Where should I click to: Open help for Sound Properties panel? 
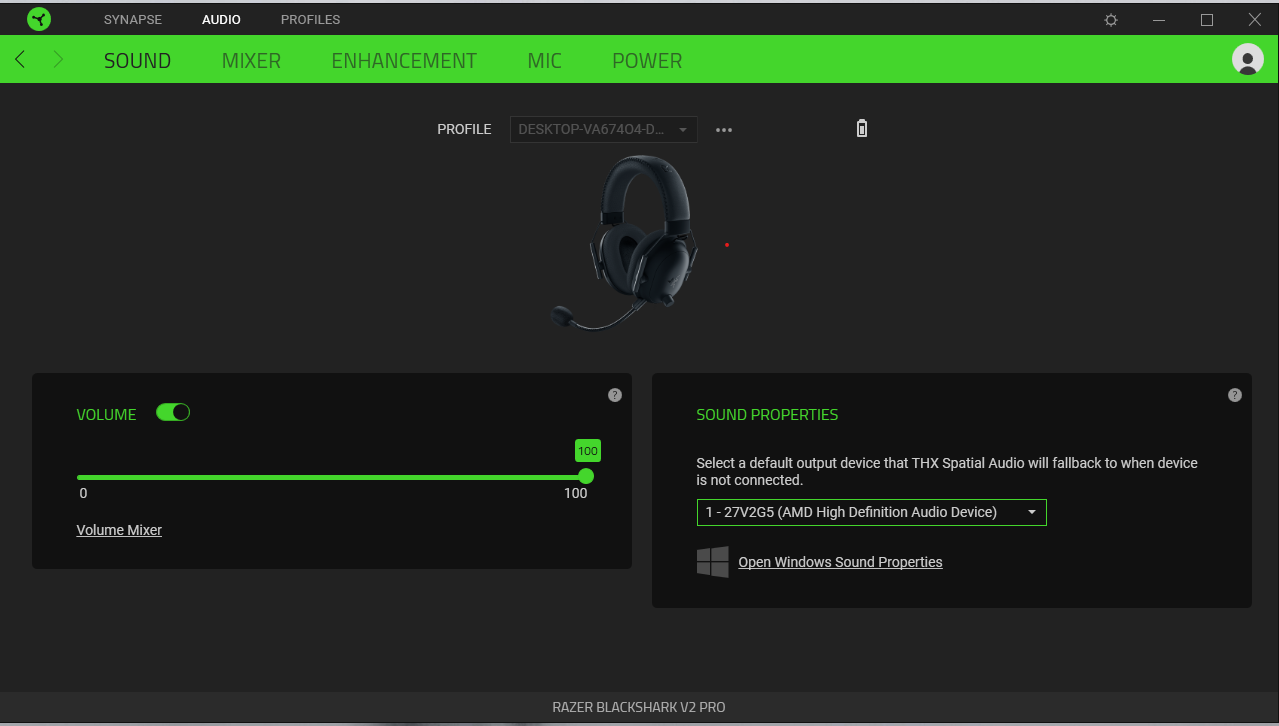click(1235, 395)
